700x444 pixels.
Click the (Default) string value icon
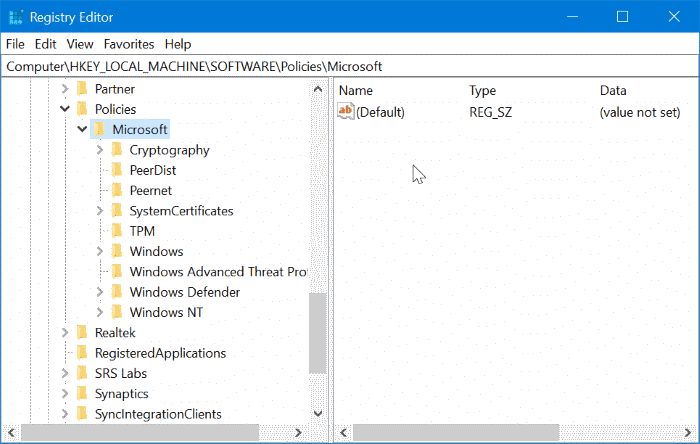point(346,112)
